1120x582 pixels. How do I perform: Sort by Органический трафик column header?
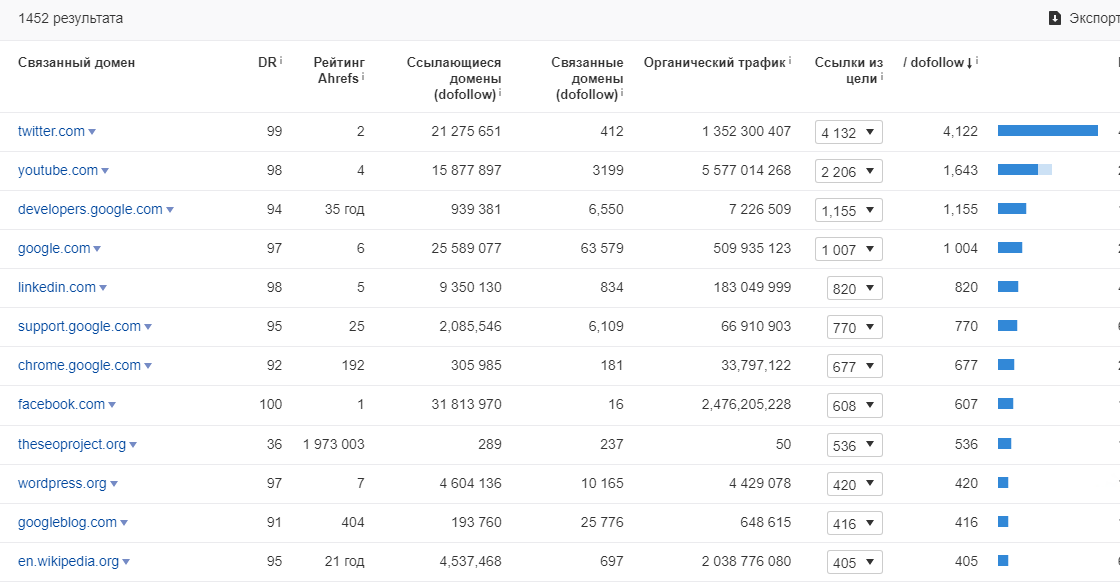(x=714, y=62)
